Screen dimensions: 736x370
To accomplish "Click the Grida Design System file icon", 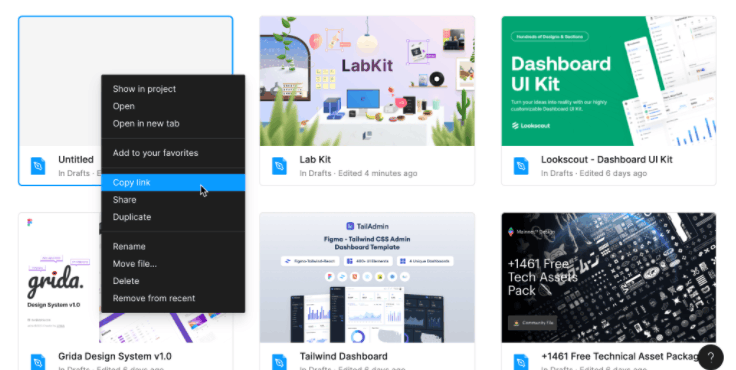I will coord(38,362).
